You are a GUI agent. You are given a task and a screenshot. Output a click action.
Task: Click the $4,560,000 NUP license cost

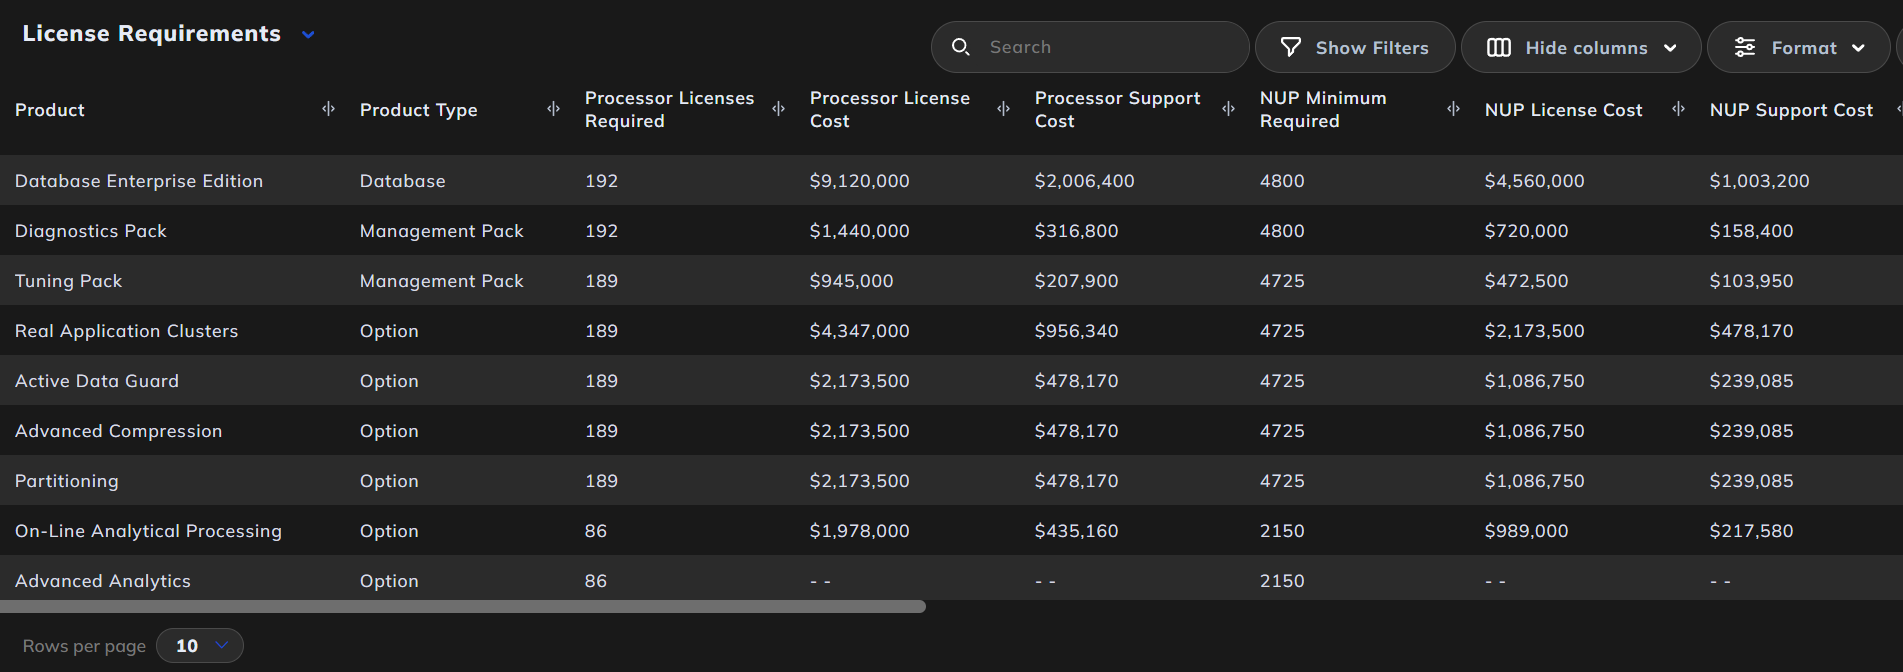(1535, 181)
